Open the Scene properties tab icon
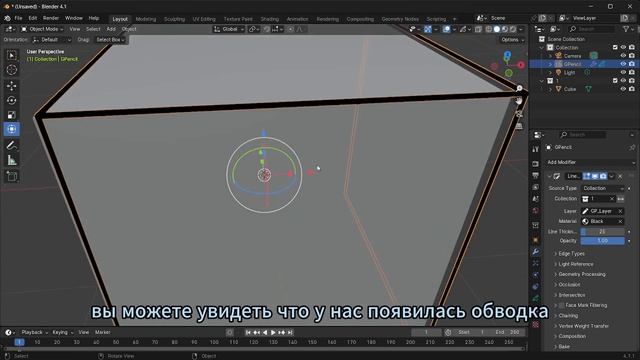The image size is (640, 360). (x=536, y=199)
